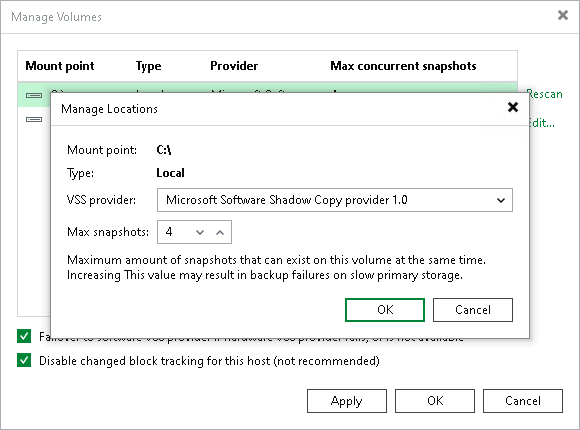Select the second volume row drive icon

[x=34, y=119]
